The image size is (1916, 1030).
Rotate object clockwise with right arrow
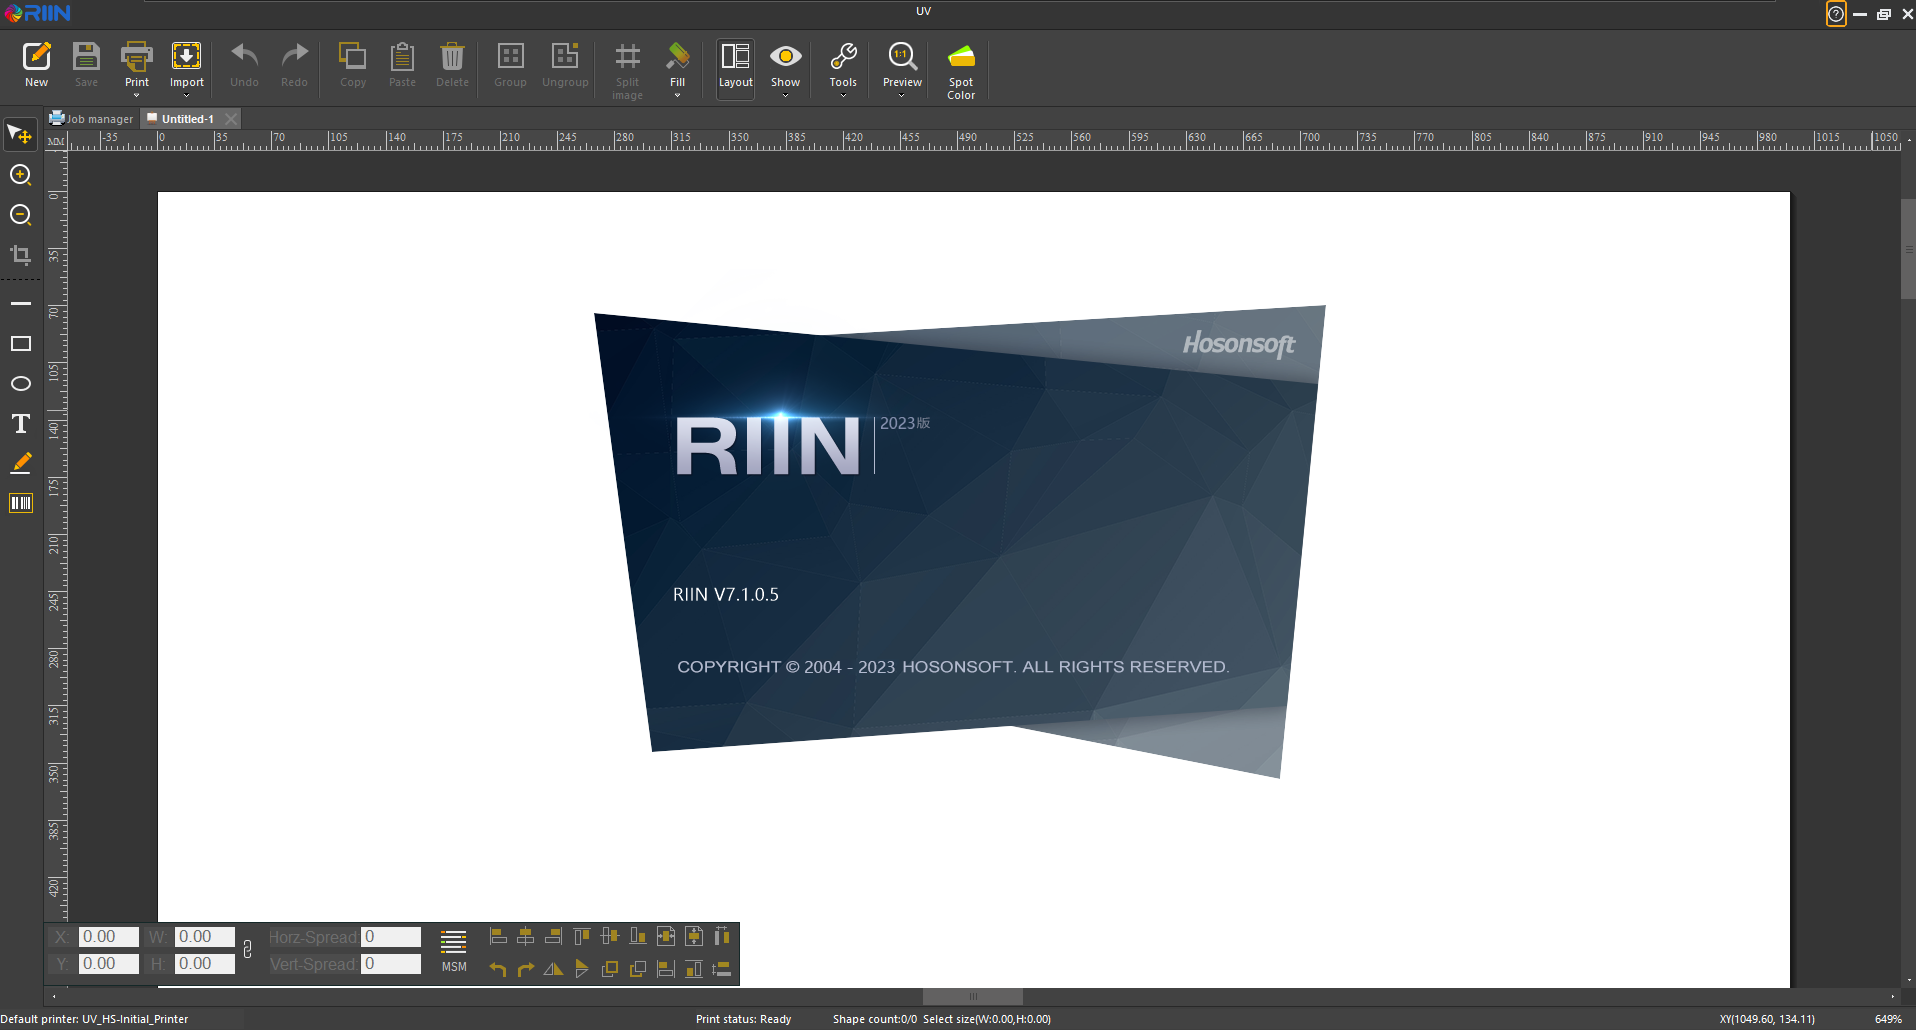pyautogui.click(x=525, y=969)
